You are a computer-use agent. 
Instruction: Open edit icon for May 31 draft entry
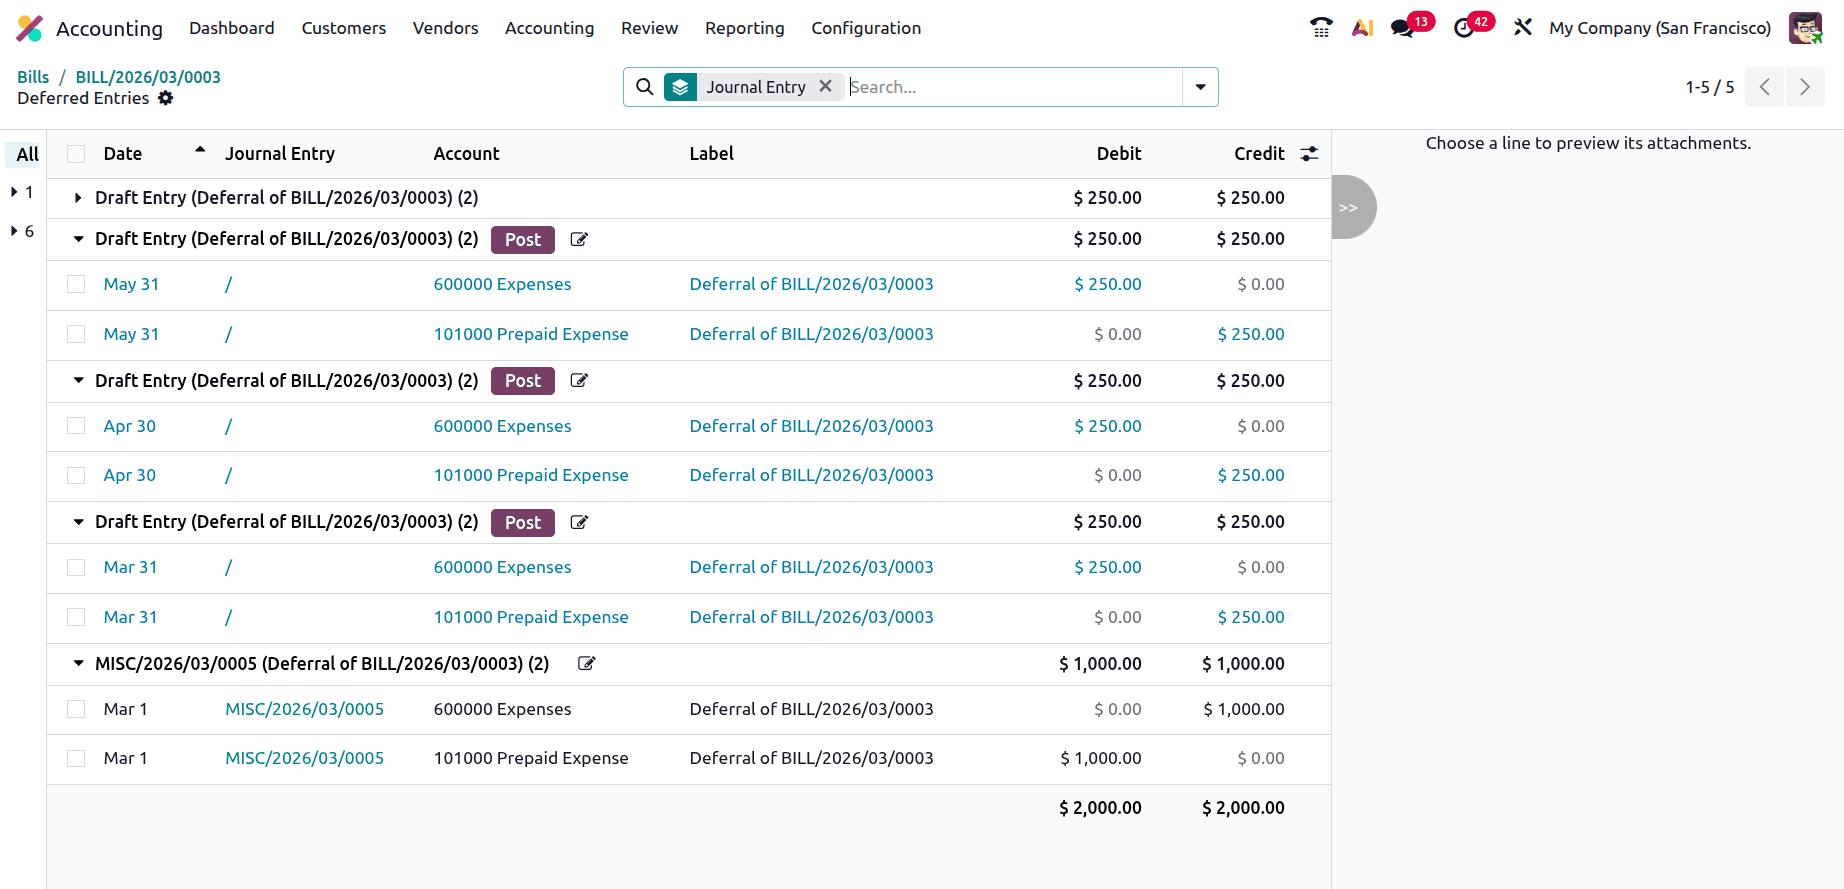(x=579, y=240)
